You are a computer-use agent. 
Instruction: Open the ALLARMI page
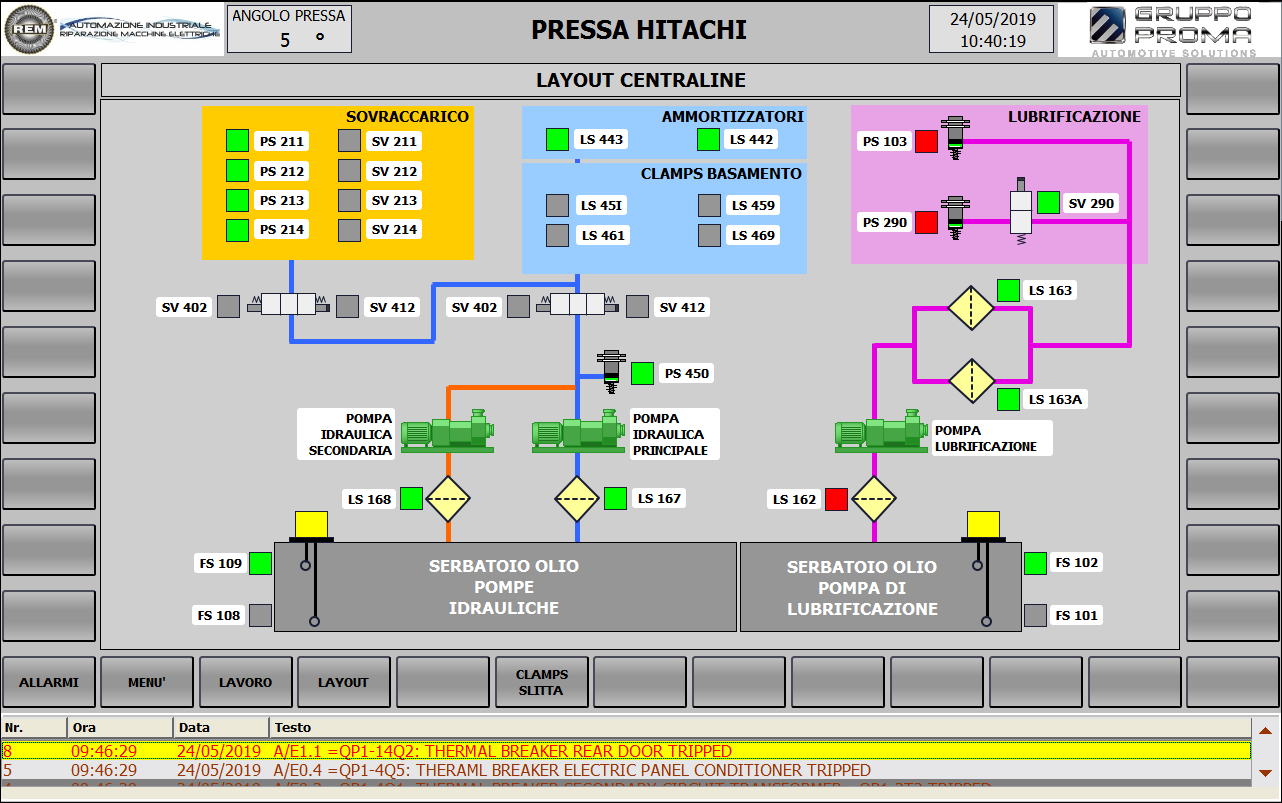coord(49,682)
